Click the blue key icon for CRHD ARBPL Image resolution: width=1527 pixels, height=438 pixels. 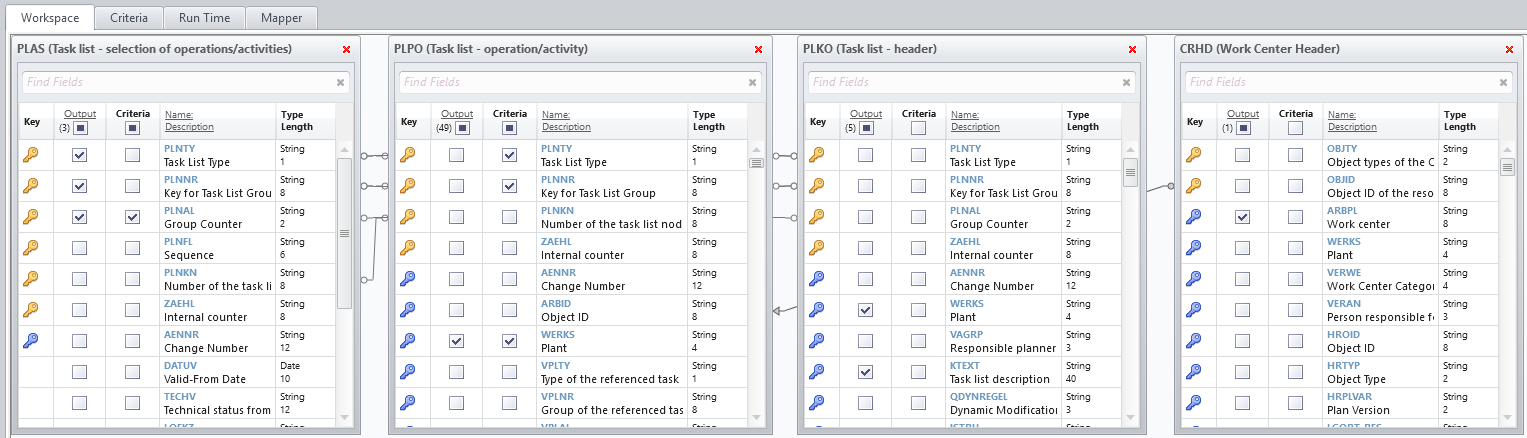1194,217
